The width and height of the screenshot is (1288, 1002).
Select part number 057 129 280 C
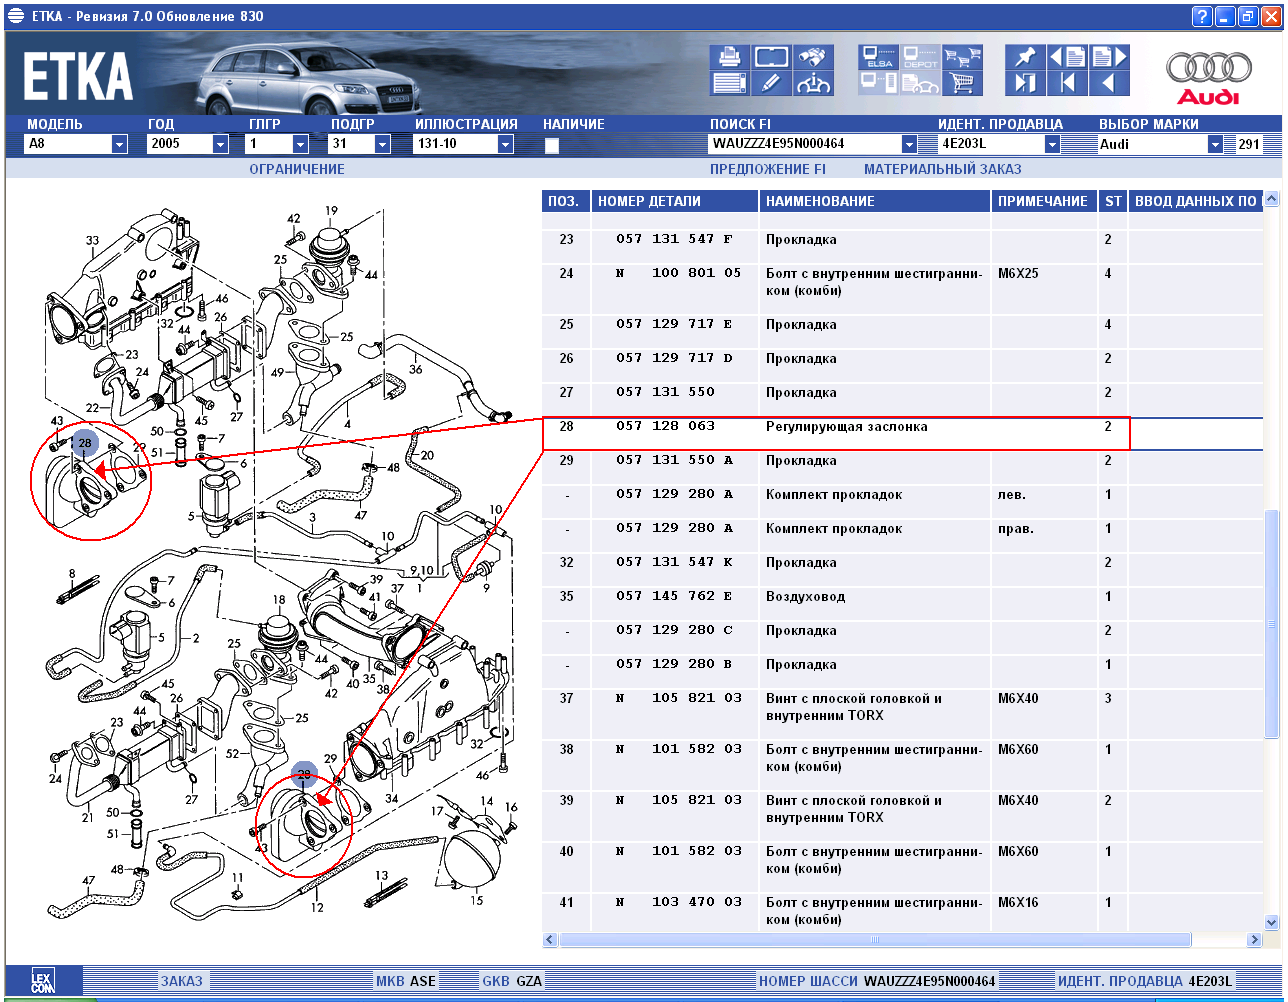coord(674,630)
